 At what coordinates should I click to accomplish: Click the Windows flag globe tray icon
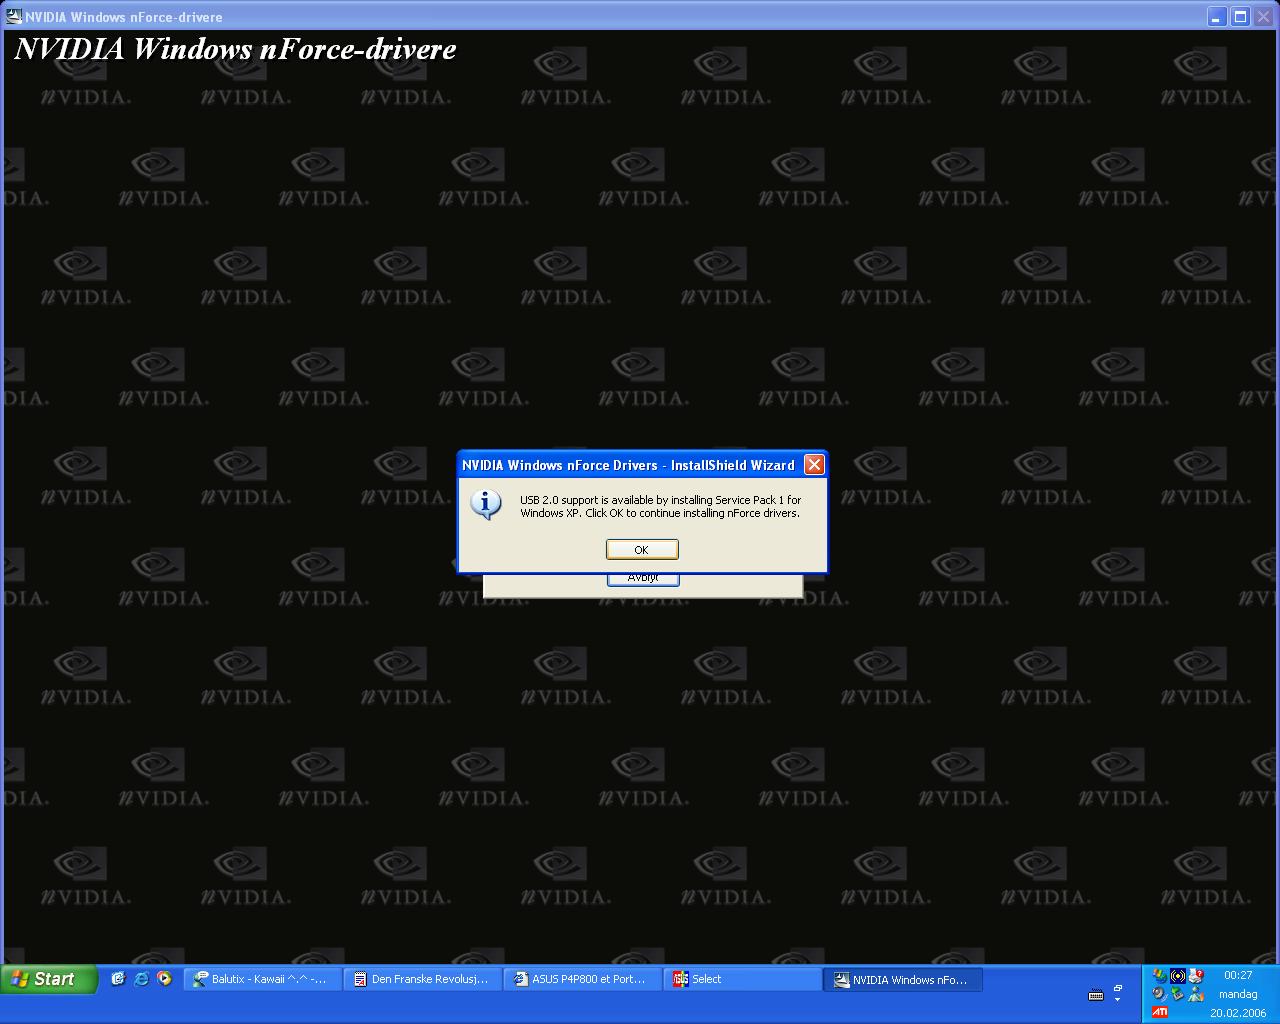1160,976
